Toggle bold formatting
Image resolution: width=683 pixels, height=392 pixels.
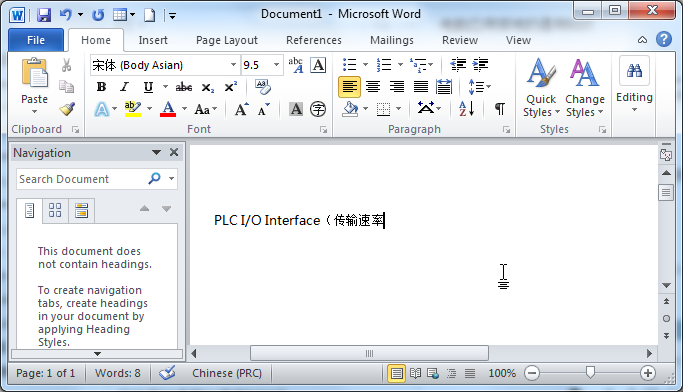[101, 87]
